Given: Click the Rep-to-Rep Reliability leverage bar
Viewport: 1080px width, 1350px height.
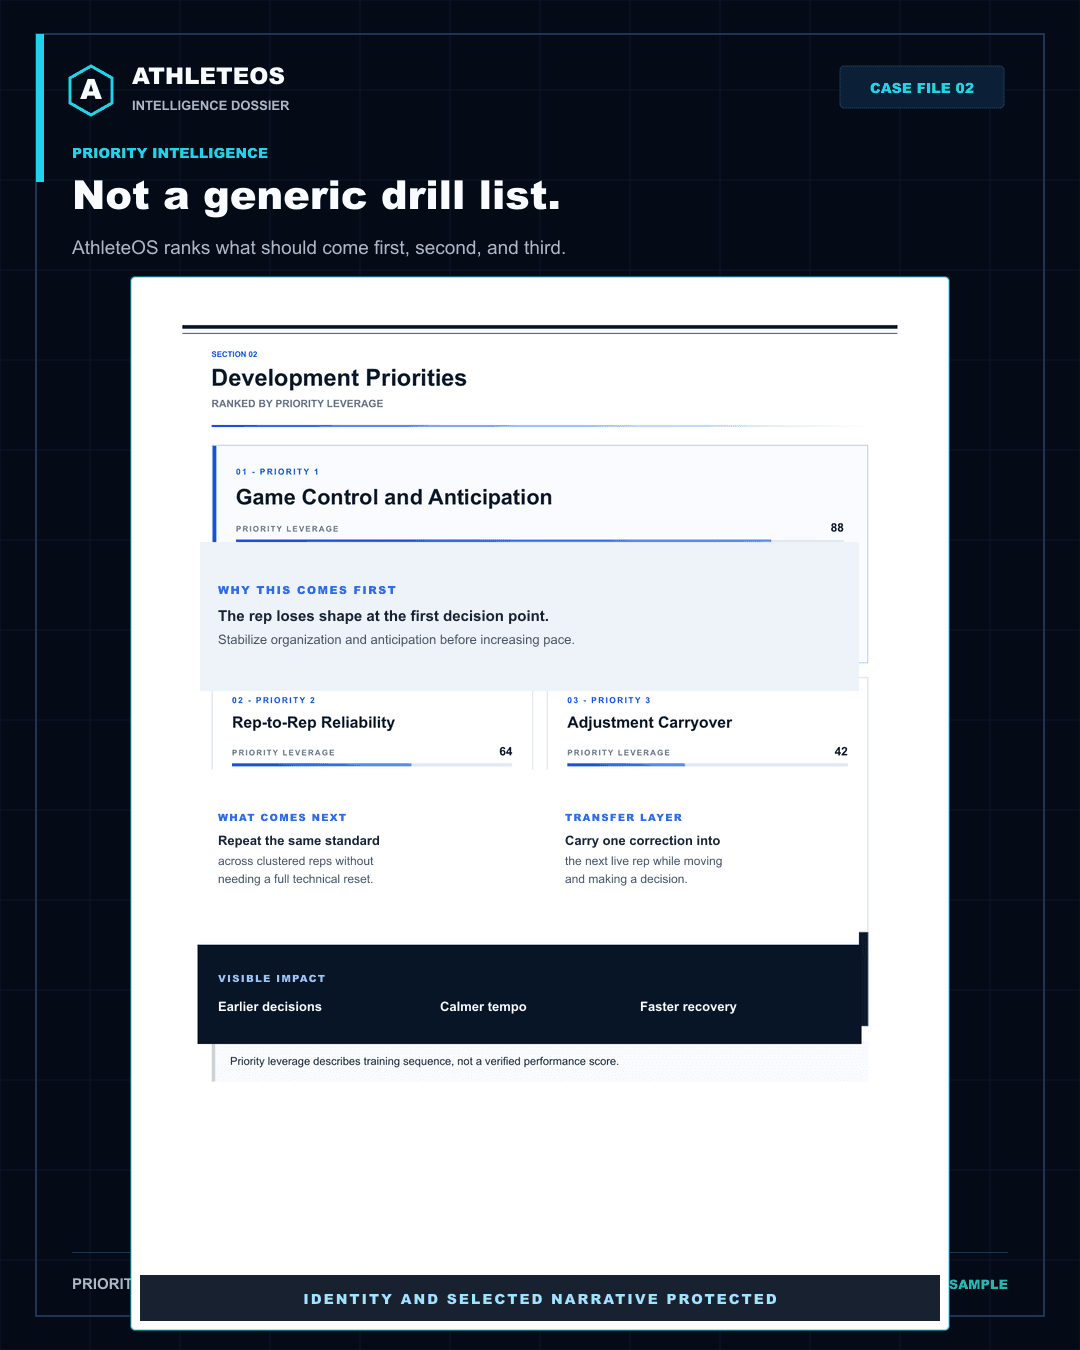Looking at the screenshot, I should coord(372,765).
